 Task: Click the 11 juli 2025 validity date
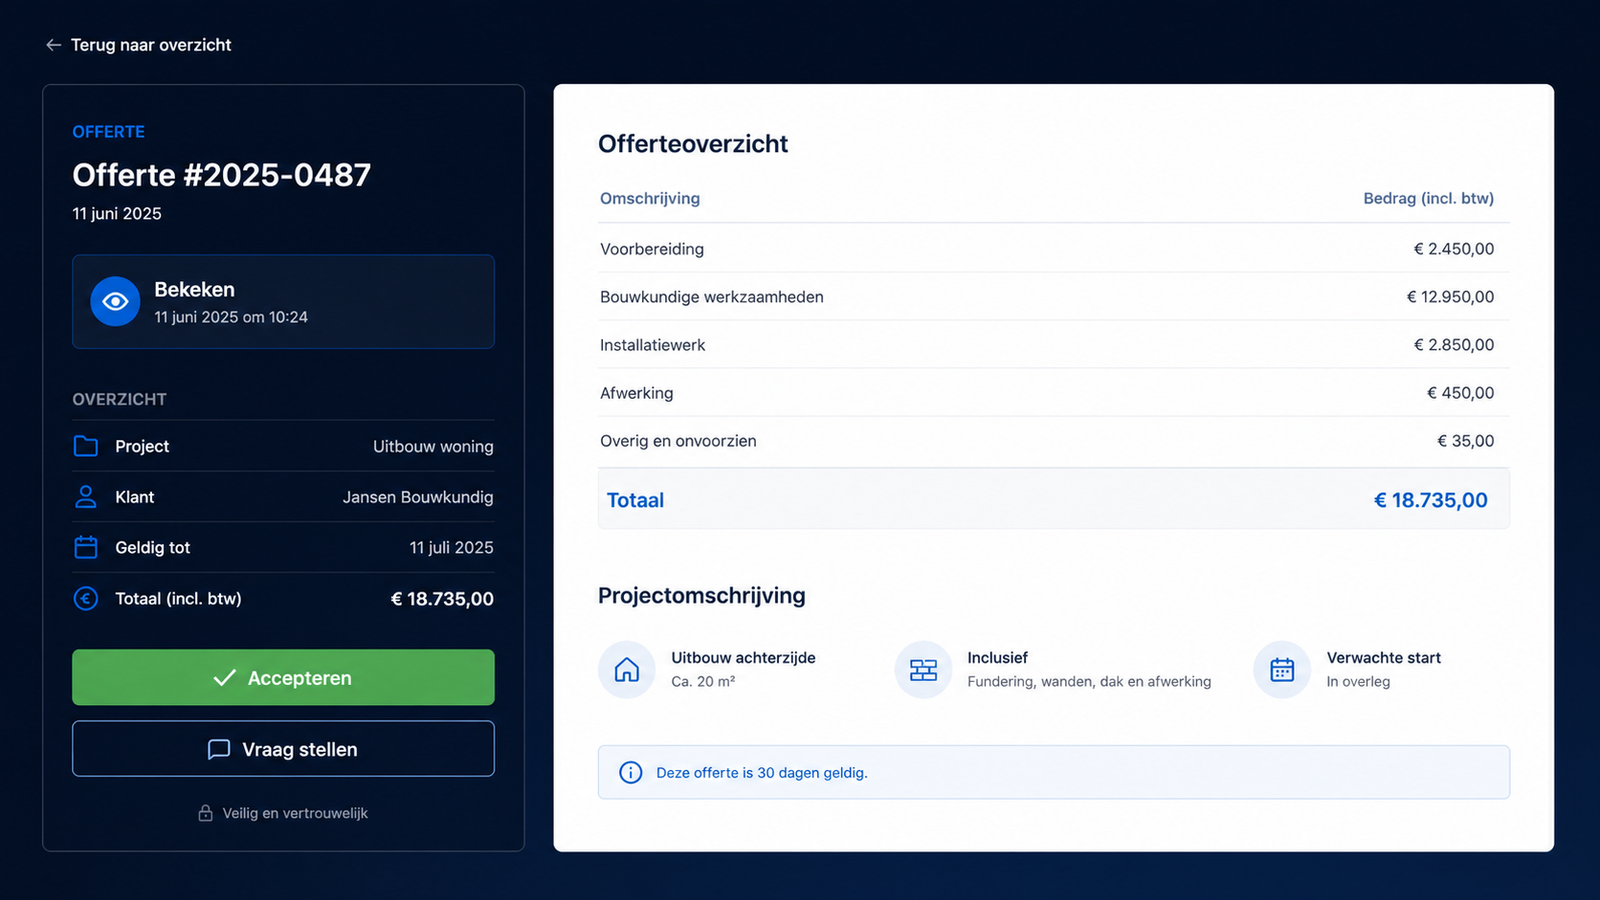point(451,547)
